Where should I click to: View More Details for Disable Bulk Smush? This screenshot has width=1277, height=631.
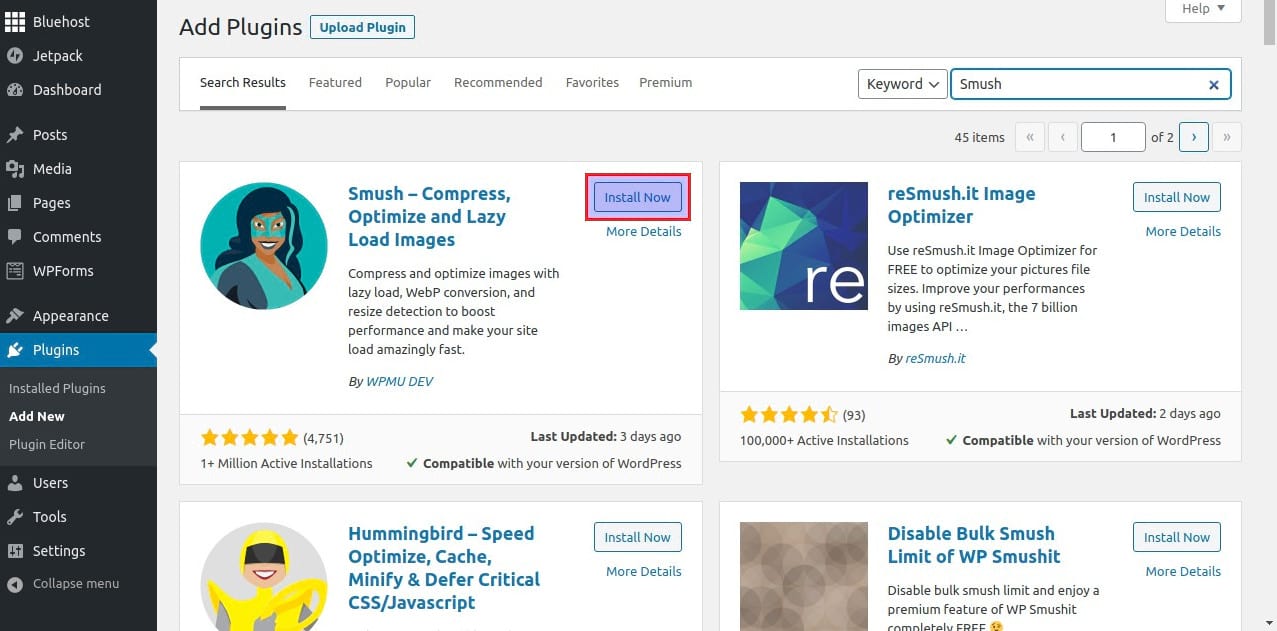tap(1183, 571)
